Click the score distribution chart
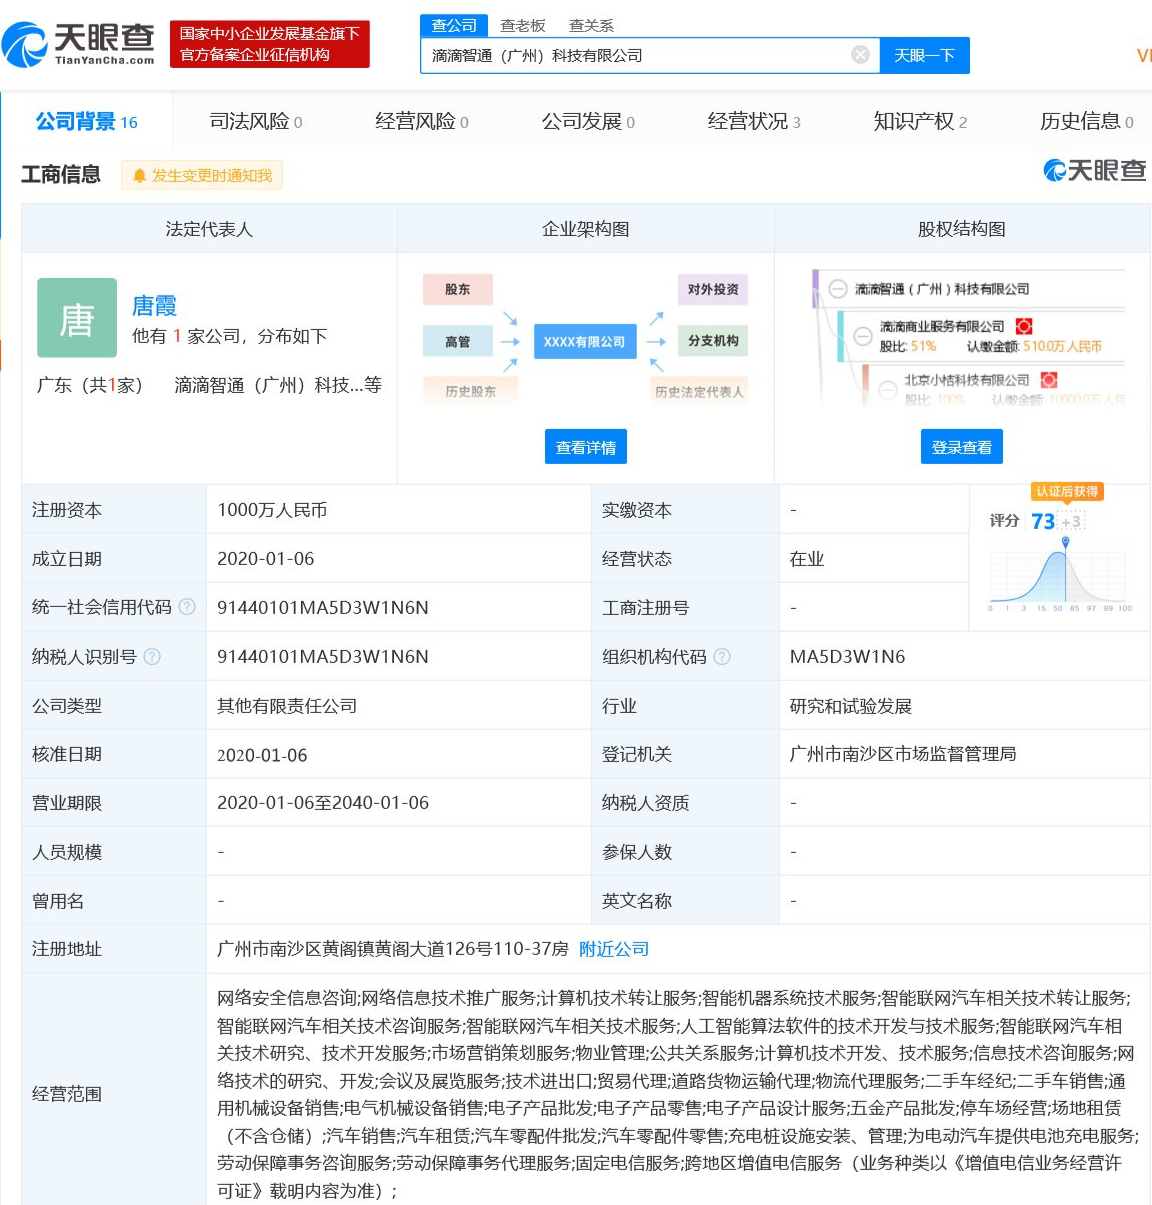The image size is (1152, 1205). click(1060, 577)
